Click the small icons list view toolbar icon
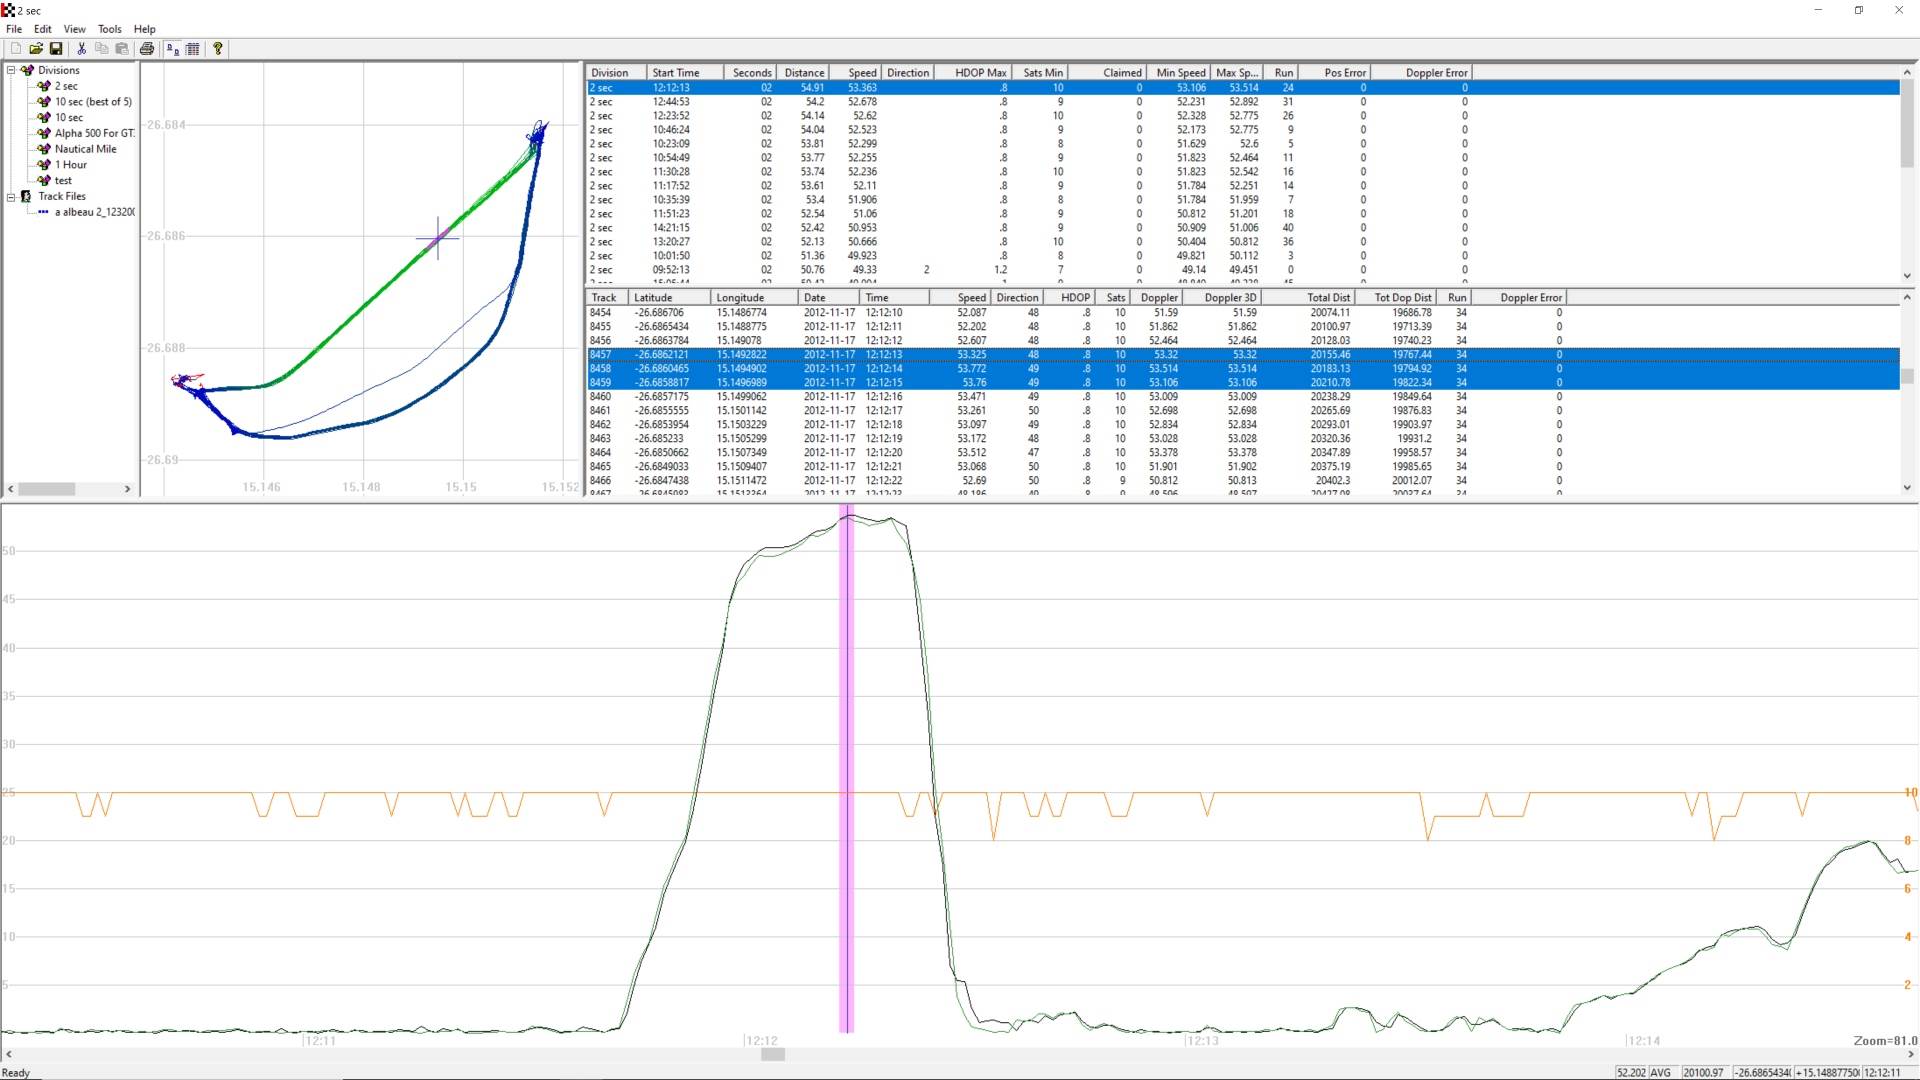 [173, 48]
